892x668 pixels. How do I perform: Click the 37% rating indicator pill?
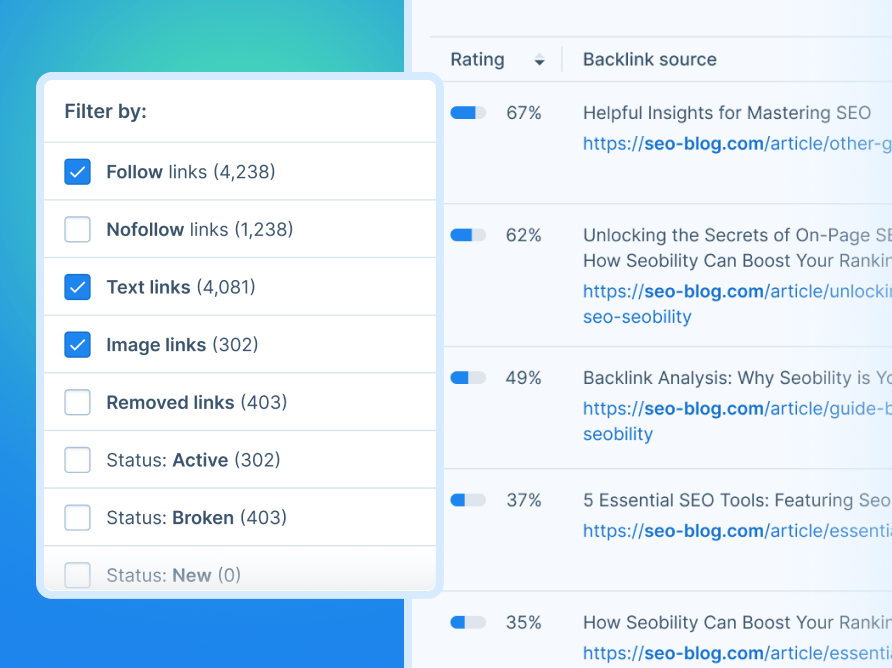tap(467, 500)
